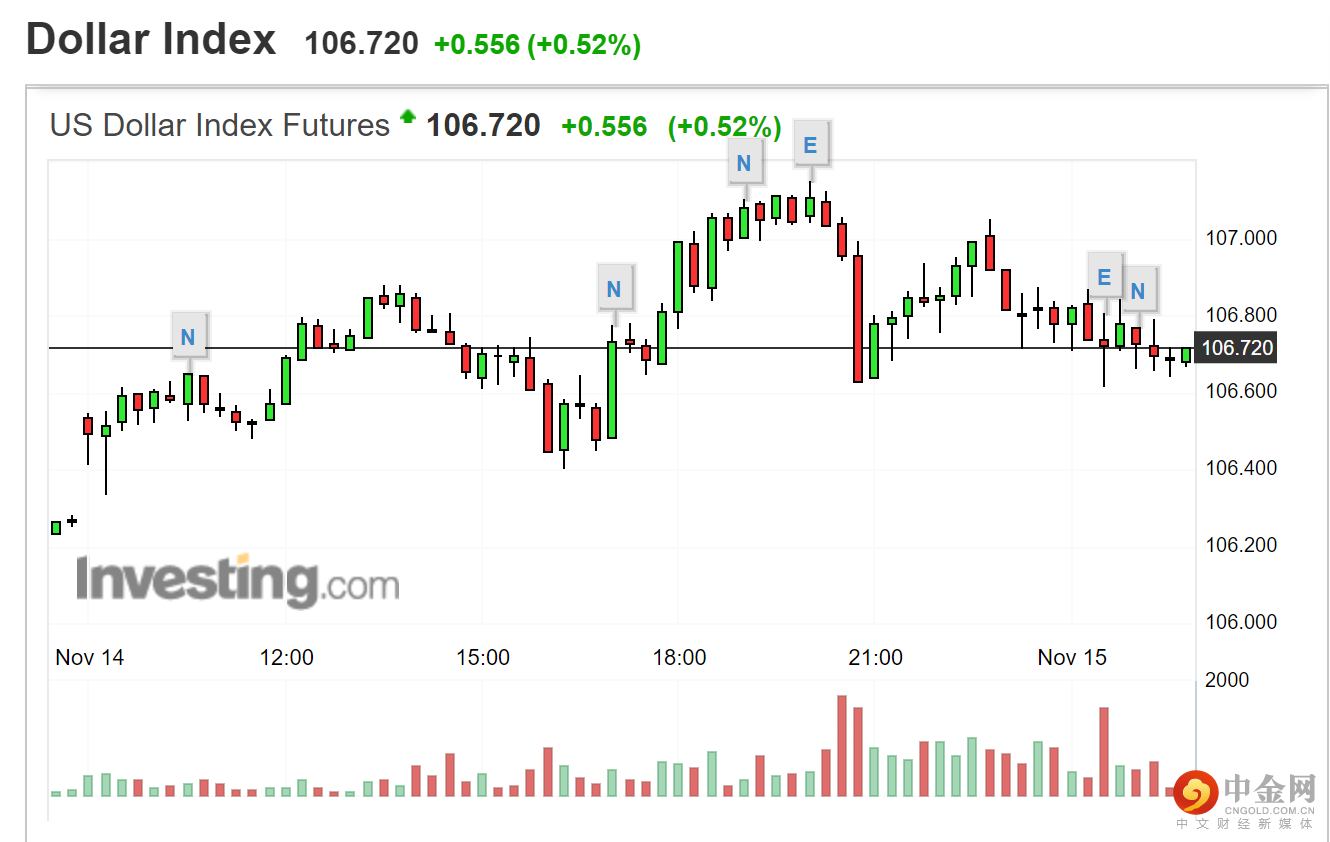The width and height of the screenshot is (1330, 842).
Task: Click the leftmost N news marker
Action: 188,337
